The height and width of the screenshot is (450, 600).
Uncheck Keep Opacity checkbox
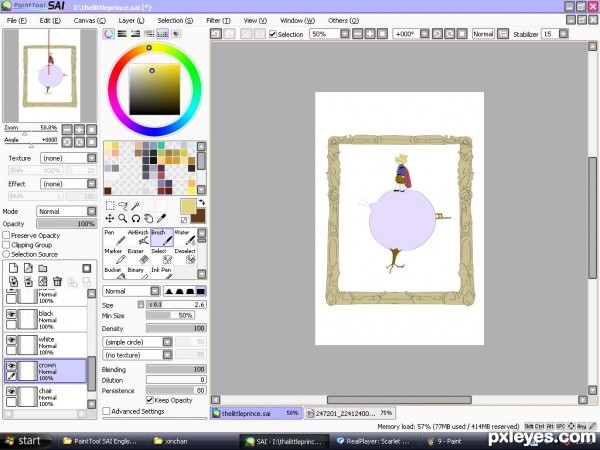(150, 400)
